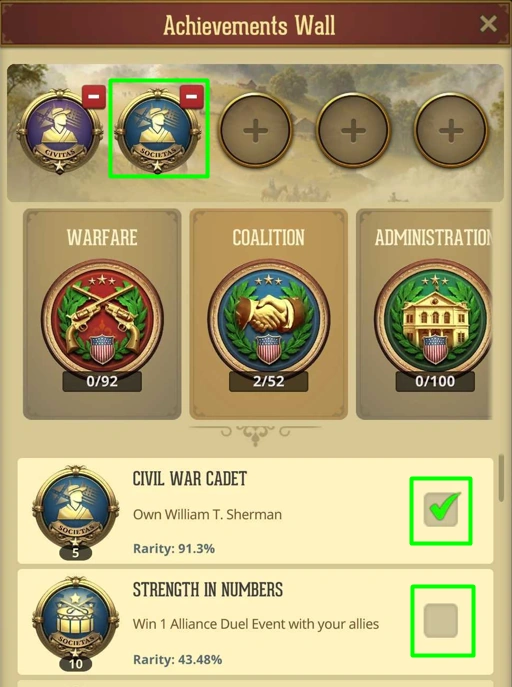
Task: Click the blue Societas badge in showcase
Action: [158, 131]
